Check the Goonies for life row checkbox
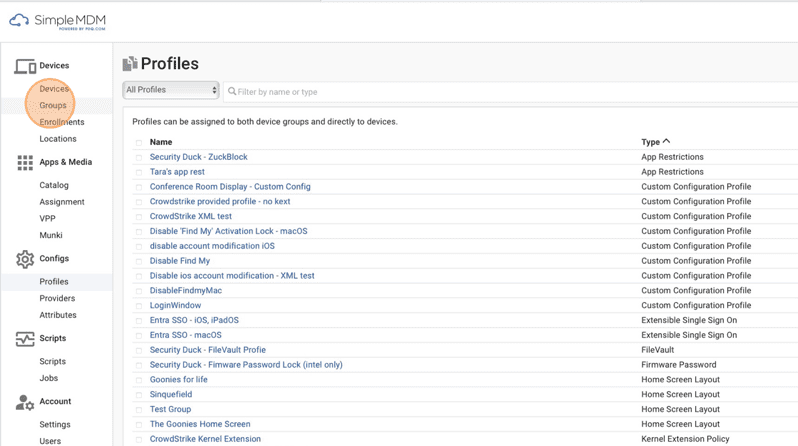This screenshot has height=446, width=798. (138, 380)
